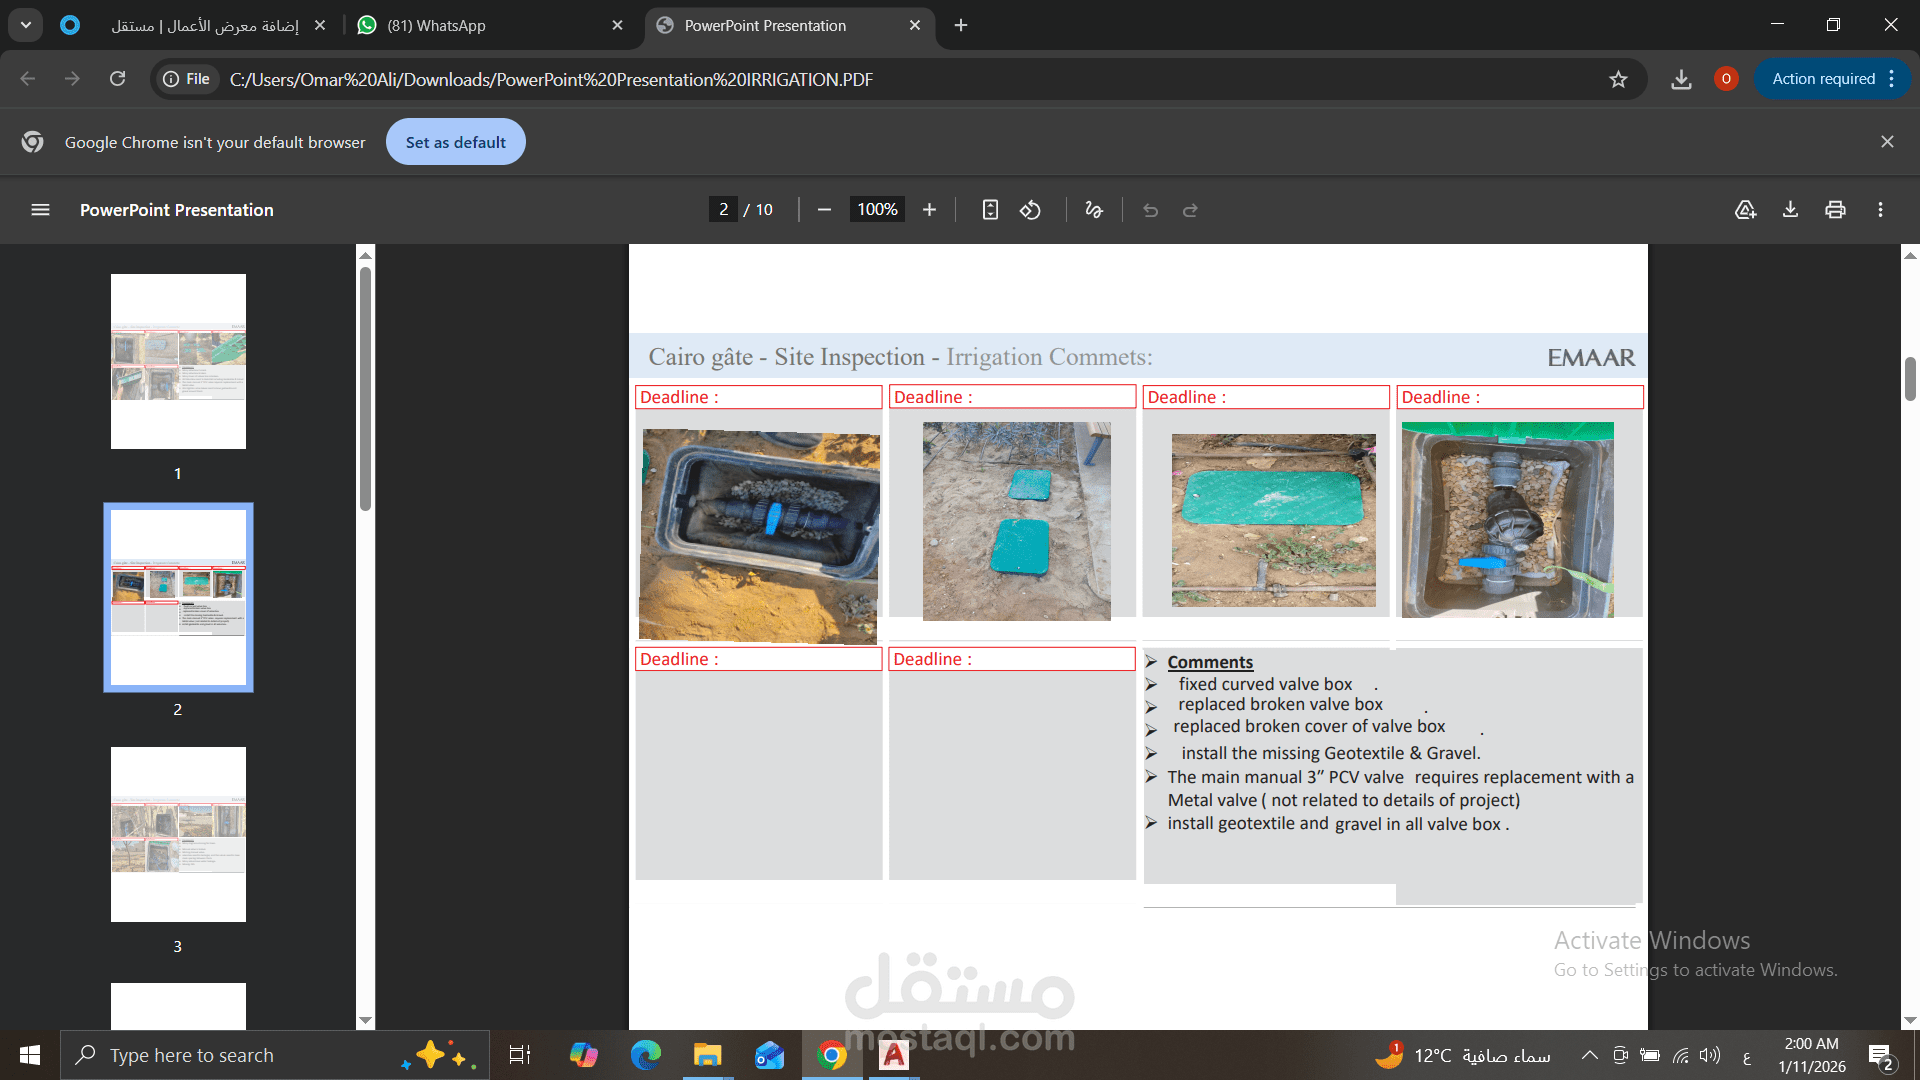
Task: Bookmark this page with star icon
Action: coord(1618,79)
